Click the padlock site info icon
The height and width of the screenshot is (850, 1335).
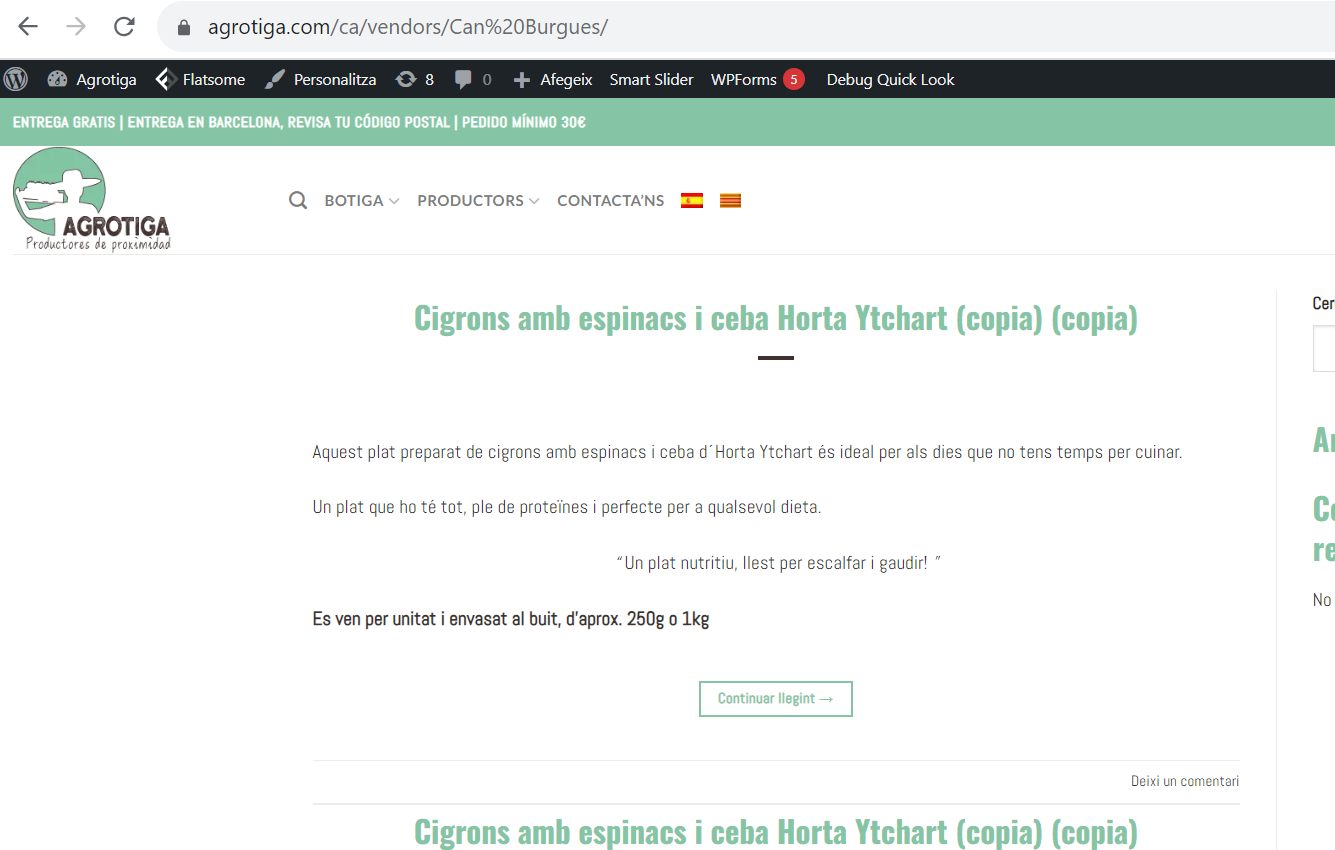[183, 28]
